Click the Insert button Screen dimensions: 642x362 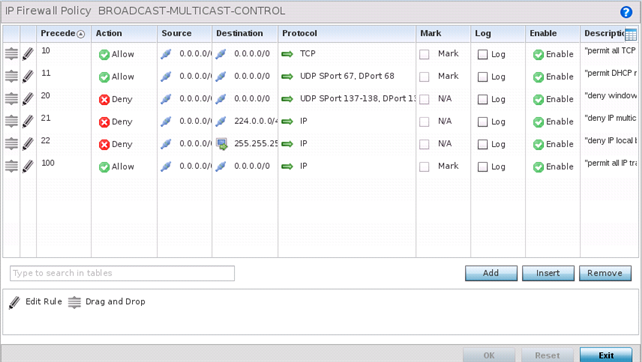click(x=548, y=273)
